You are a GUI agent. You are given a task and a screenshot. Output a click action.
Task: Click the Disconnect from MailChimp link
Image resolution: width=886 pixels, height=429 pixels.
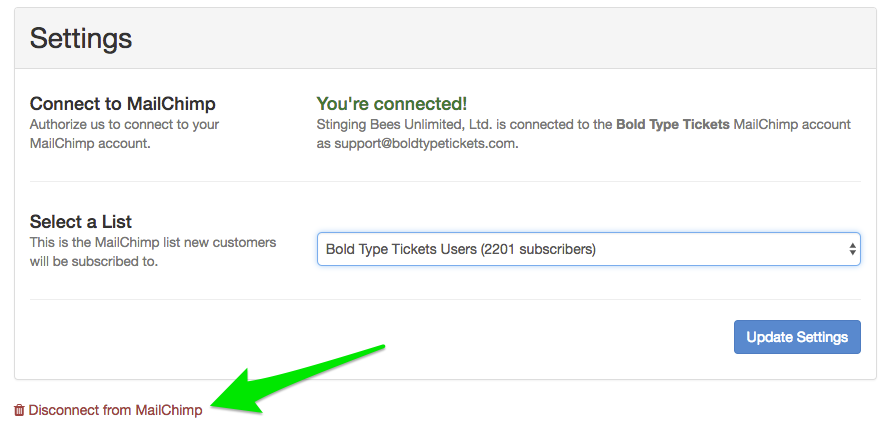coord(108,410)
